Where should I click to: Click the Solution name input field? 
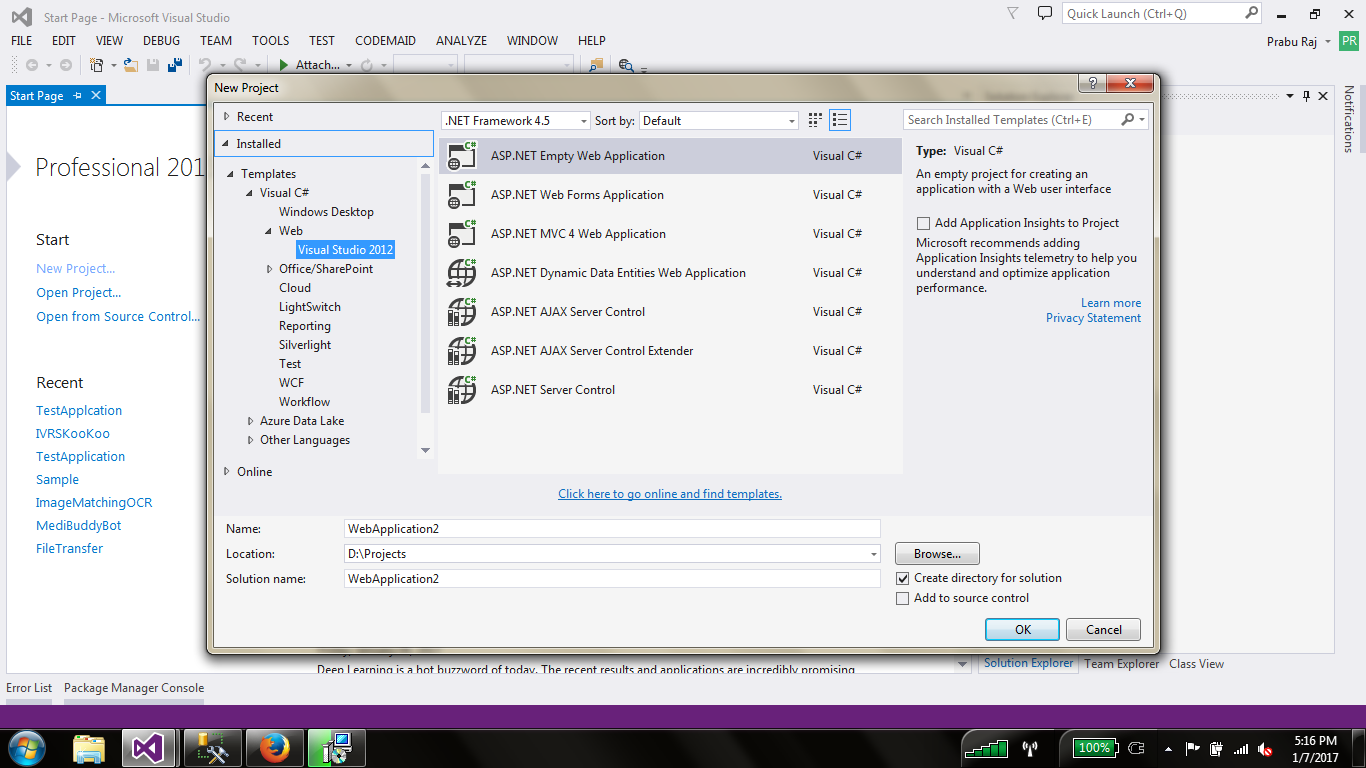point(612,579)
